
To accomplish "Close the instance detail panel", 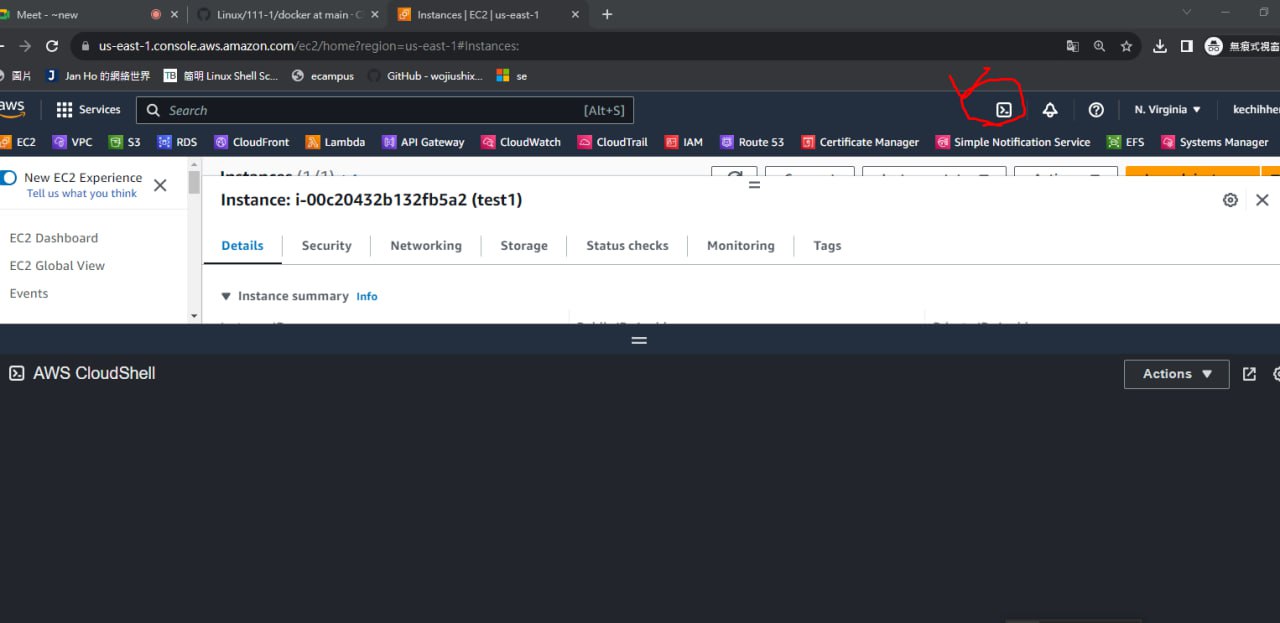I will [x=1262, y=200].
